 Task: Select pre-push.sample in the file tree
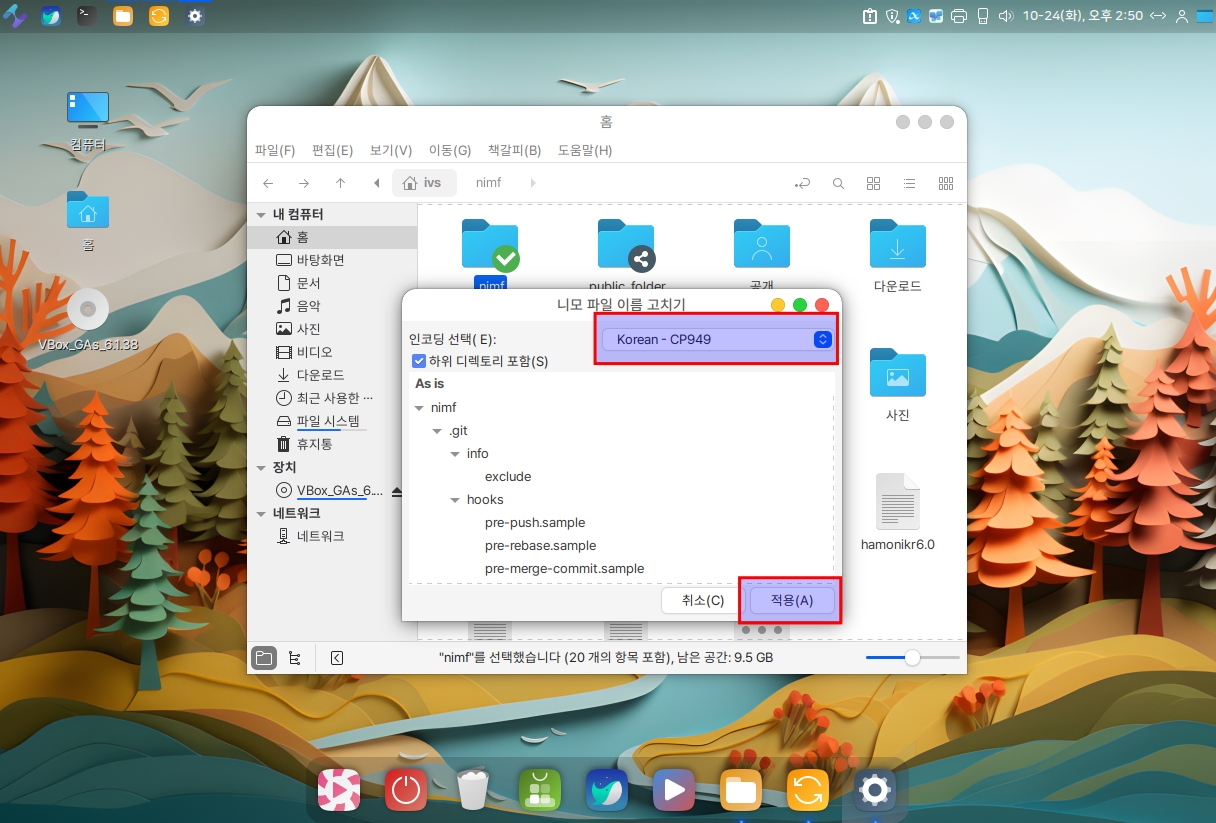(x=535, y=523)
